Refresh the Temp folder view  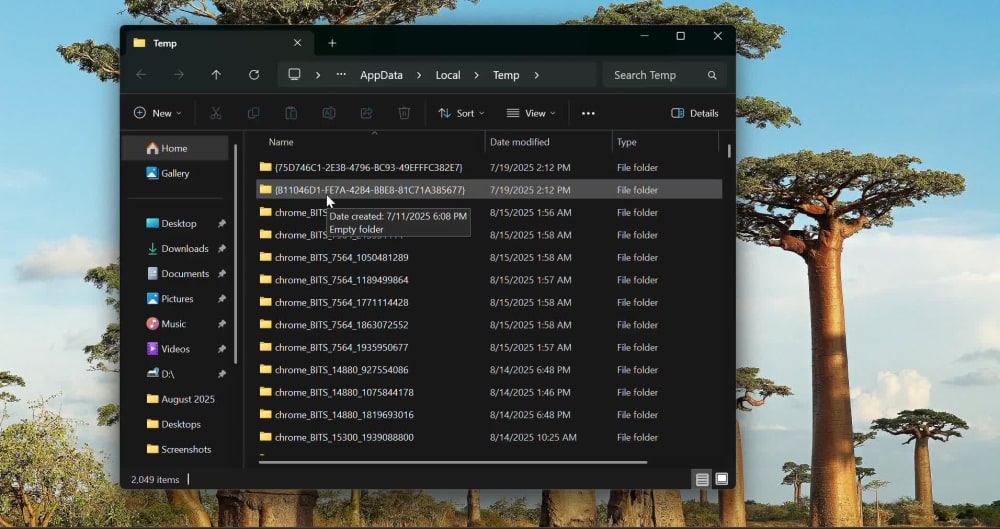(x=254, y=75)
